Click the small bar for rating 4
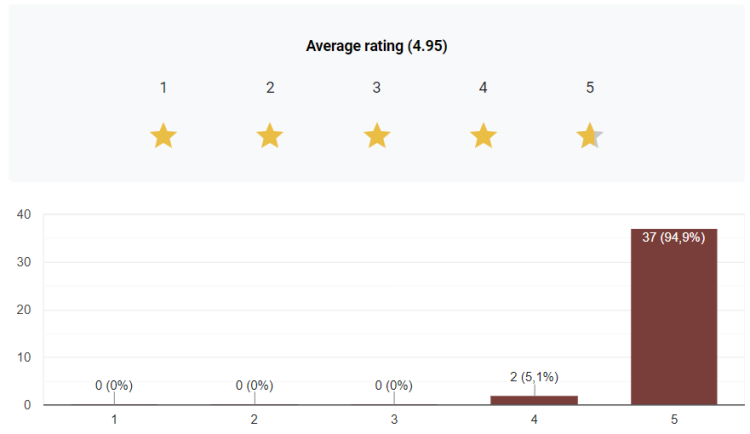 tap(534, 400)
